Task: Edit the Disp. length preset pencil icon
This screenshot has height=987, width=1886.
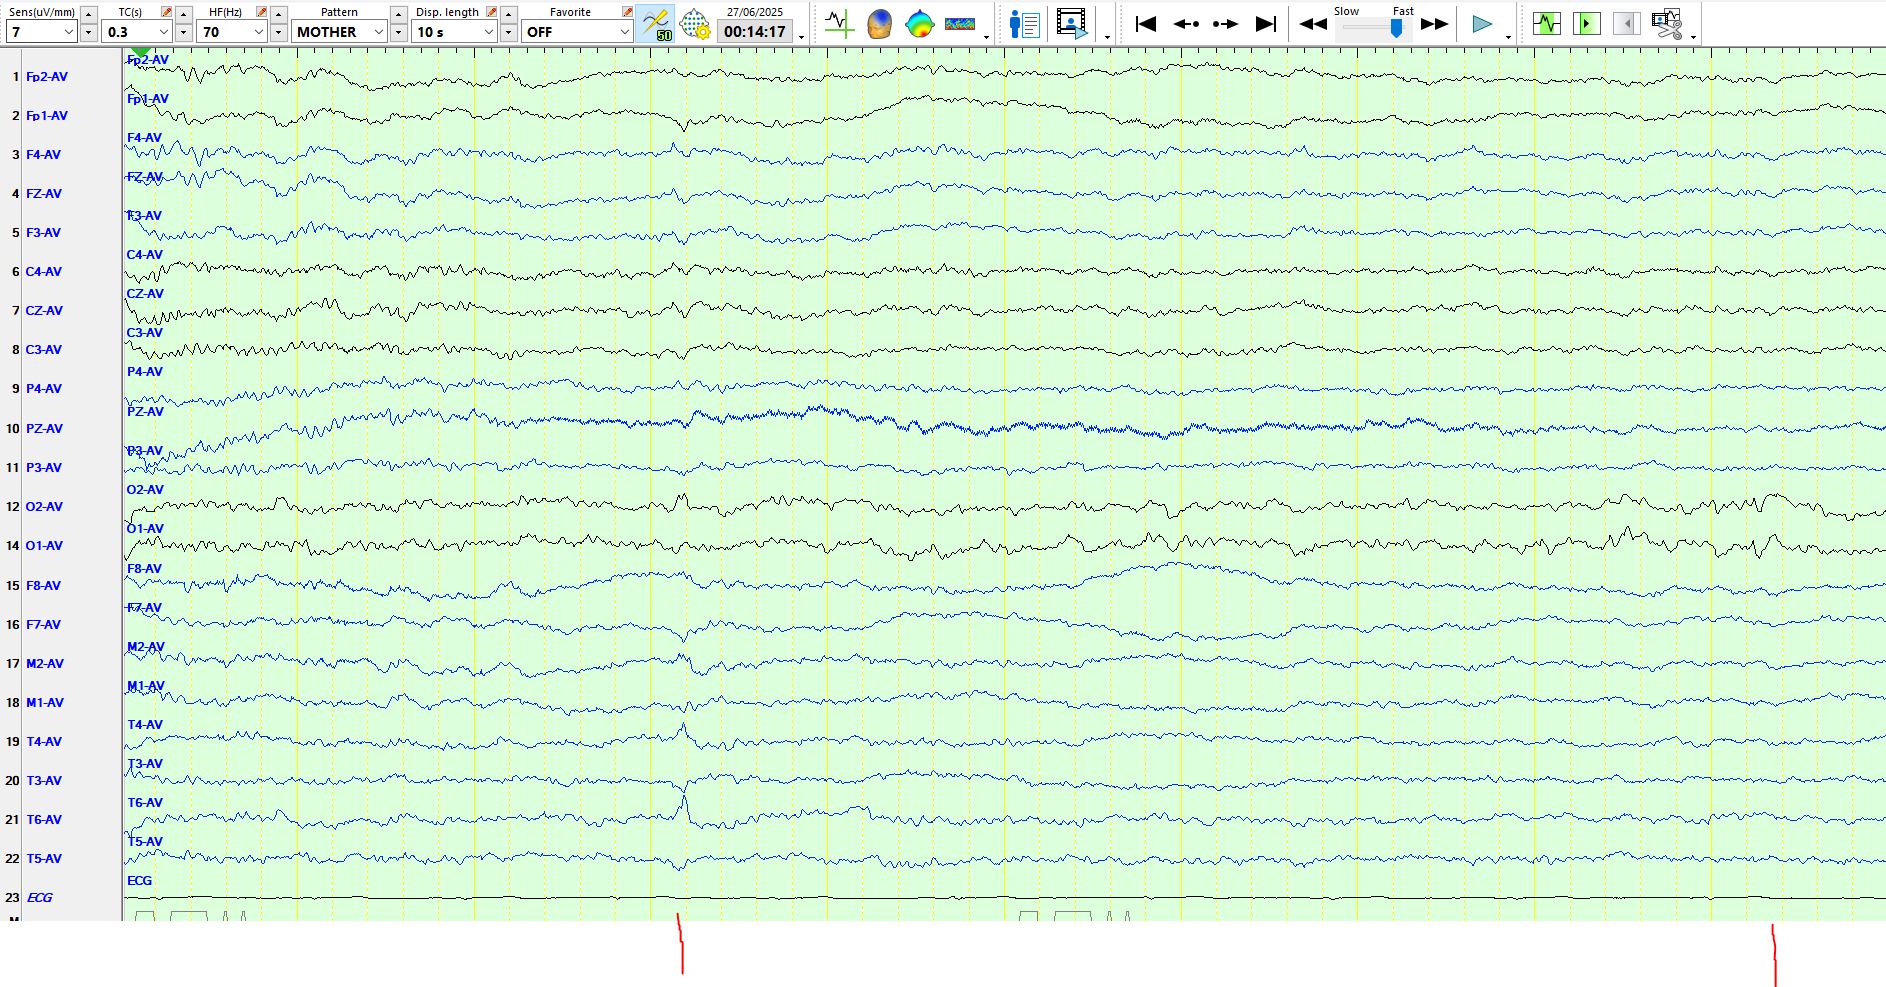Action: tap(491, 12)
